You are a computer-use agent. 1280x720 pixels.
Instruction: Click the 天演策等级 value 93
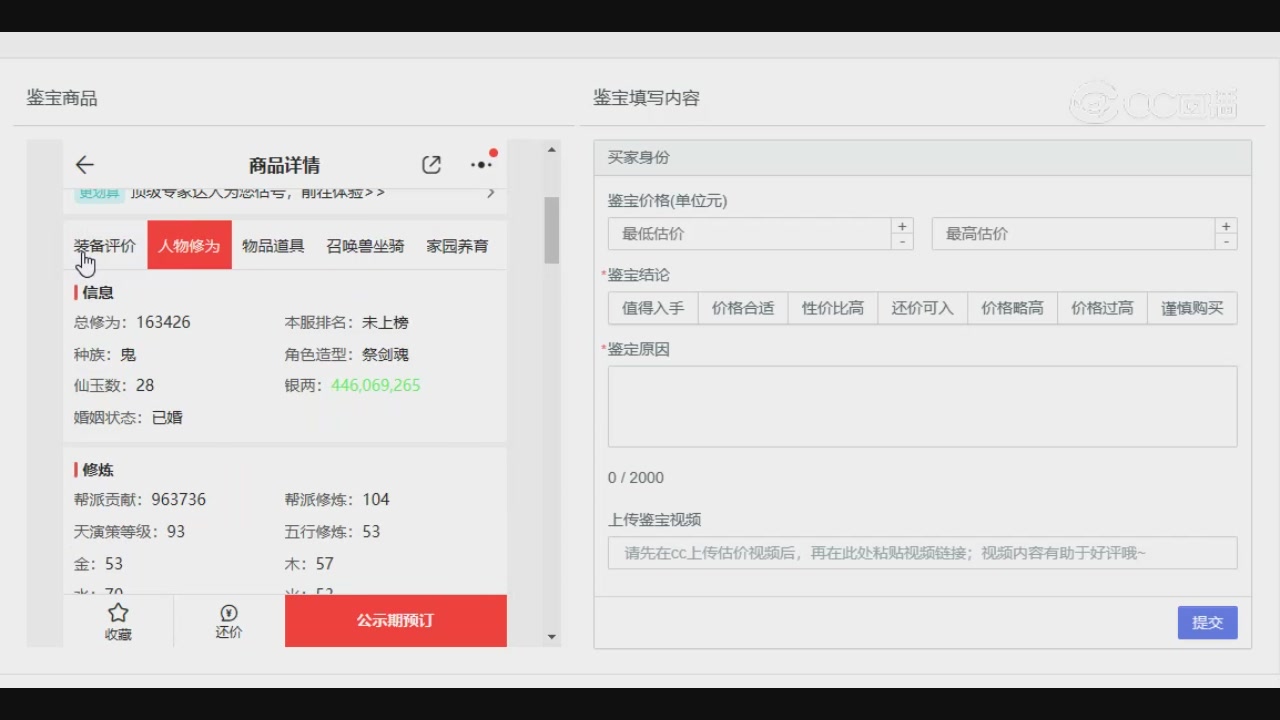pos(176,531)
